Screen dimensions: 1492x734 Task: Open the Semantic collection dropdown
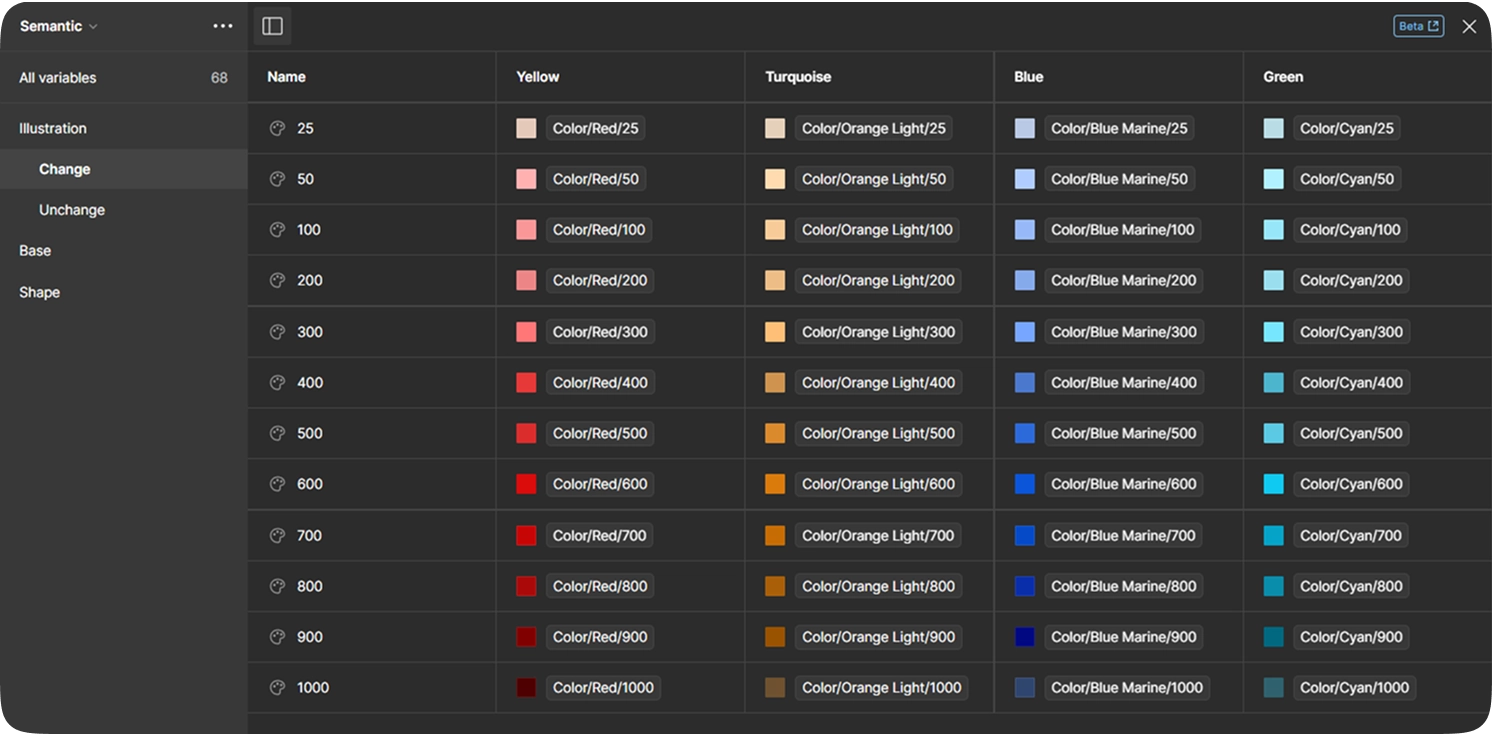pyautogui.click(x=57, y=25)
